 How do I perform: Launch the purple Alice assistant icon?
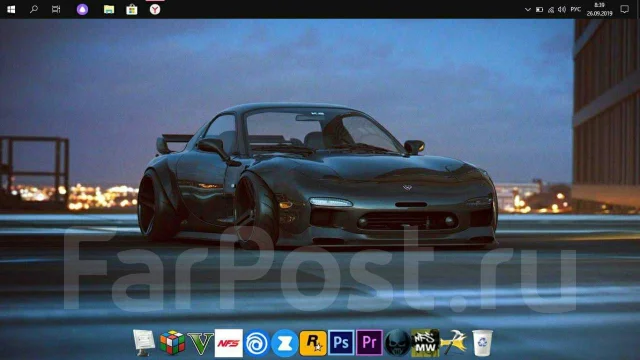82,9
